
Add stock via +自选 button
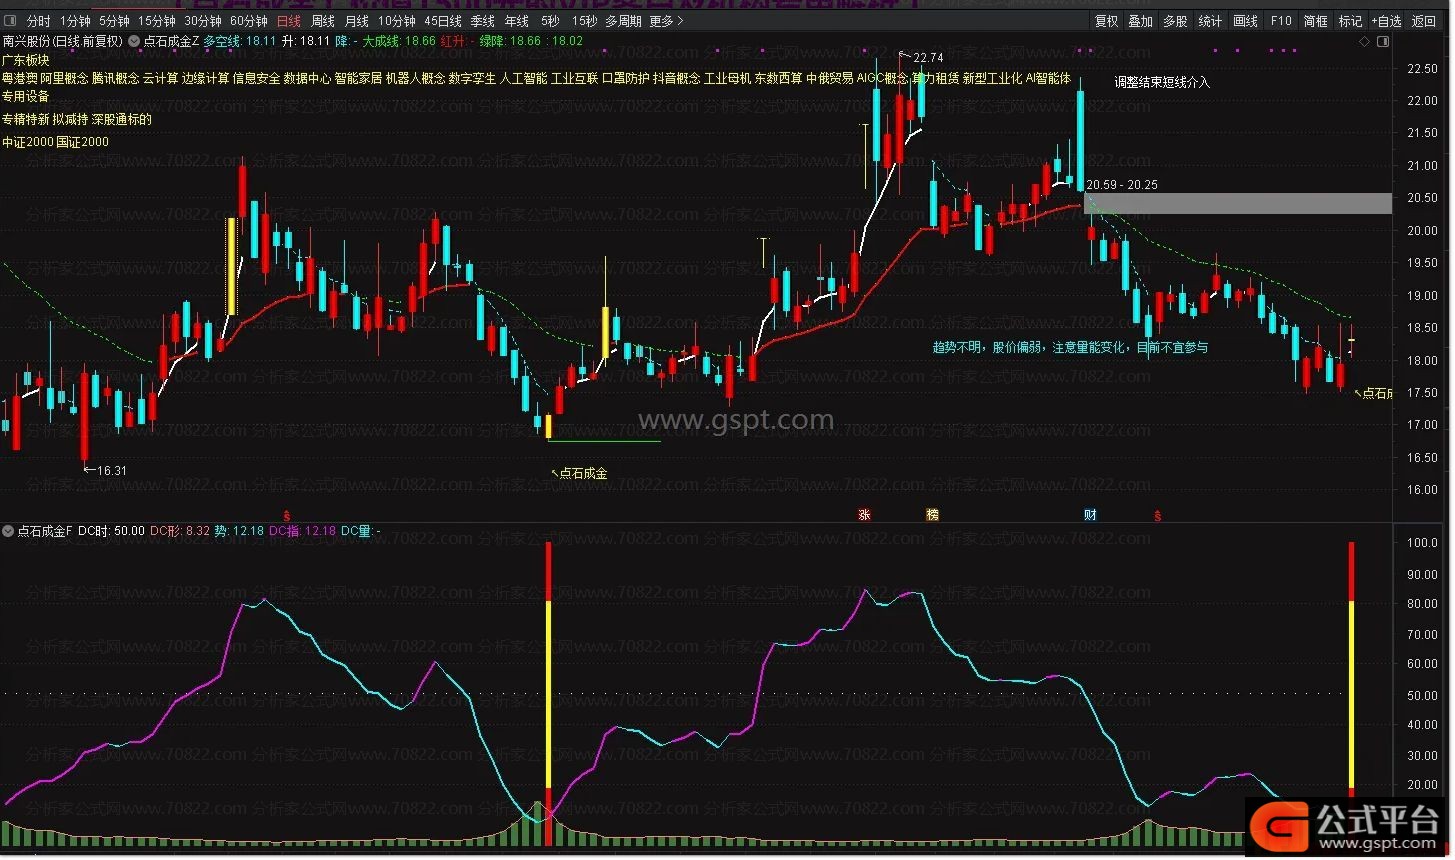[1386, 20]
